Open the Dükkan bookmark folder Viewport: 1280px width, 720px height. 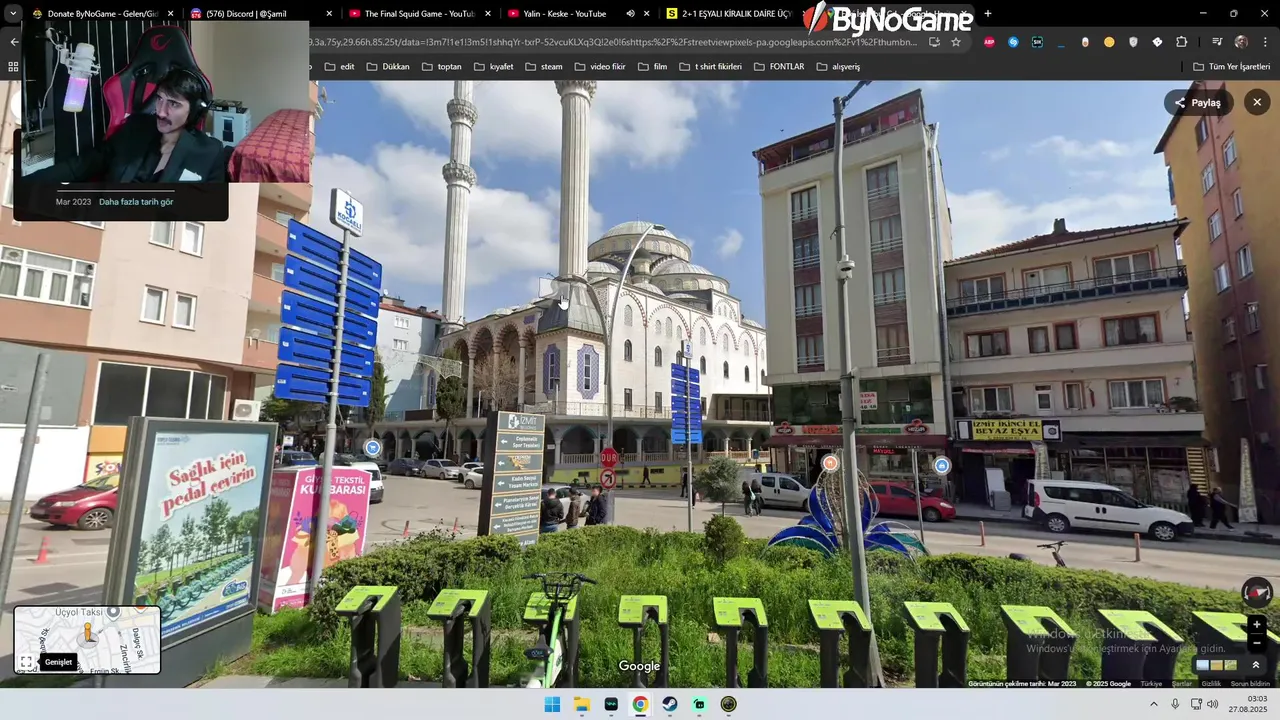click(x=388, y=67)
